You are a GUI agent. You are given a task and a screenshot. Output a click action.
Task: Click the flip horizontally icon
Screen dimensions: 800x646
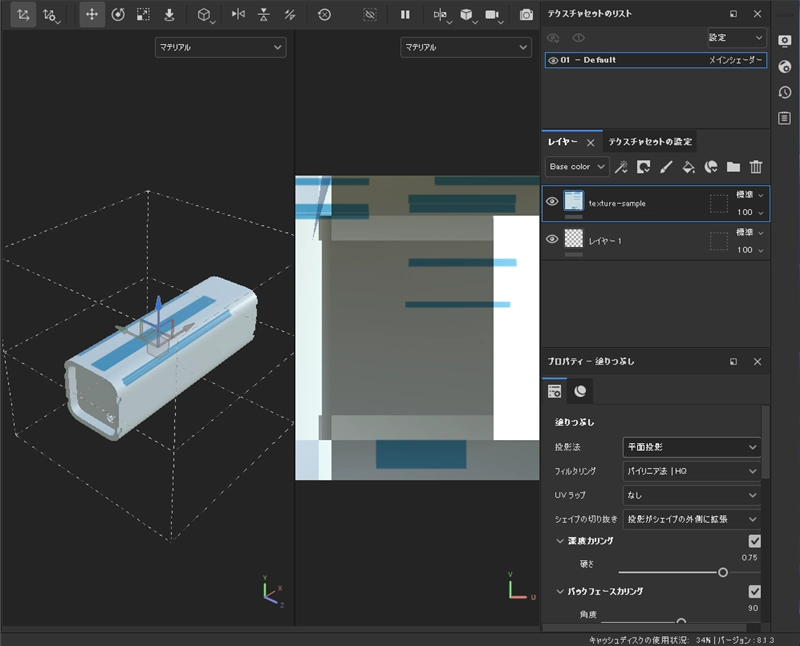pos(238,15)
